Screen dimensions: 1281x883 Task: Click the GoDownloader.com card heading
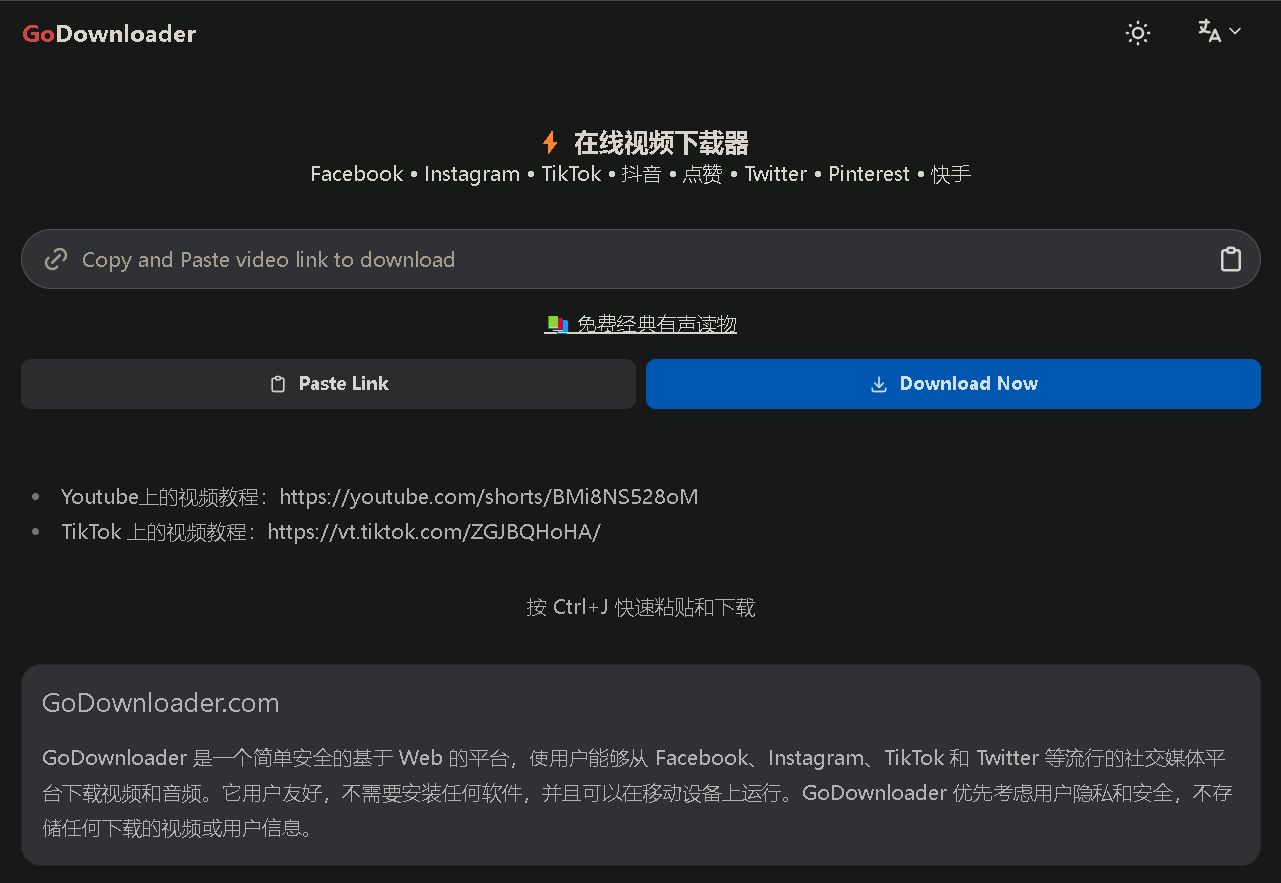pos(161,703)
